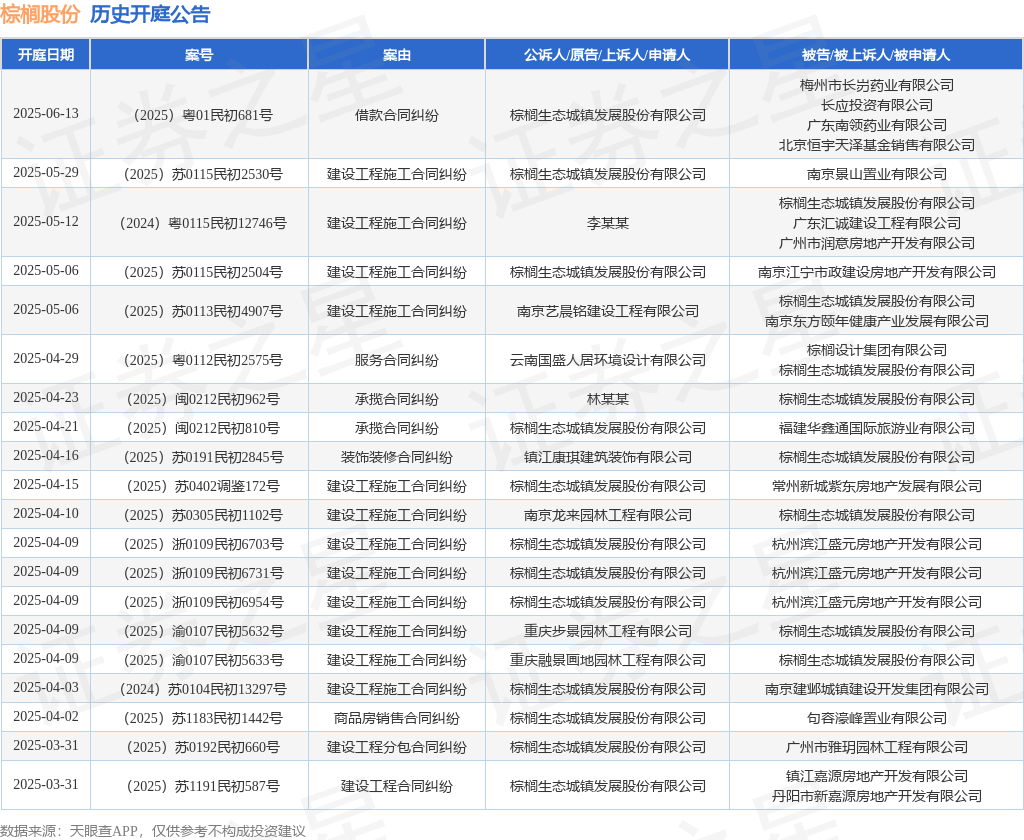
Task: Click date cell 2025-05-12
Action: [46, 221]
